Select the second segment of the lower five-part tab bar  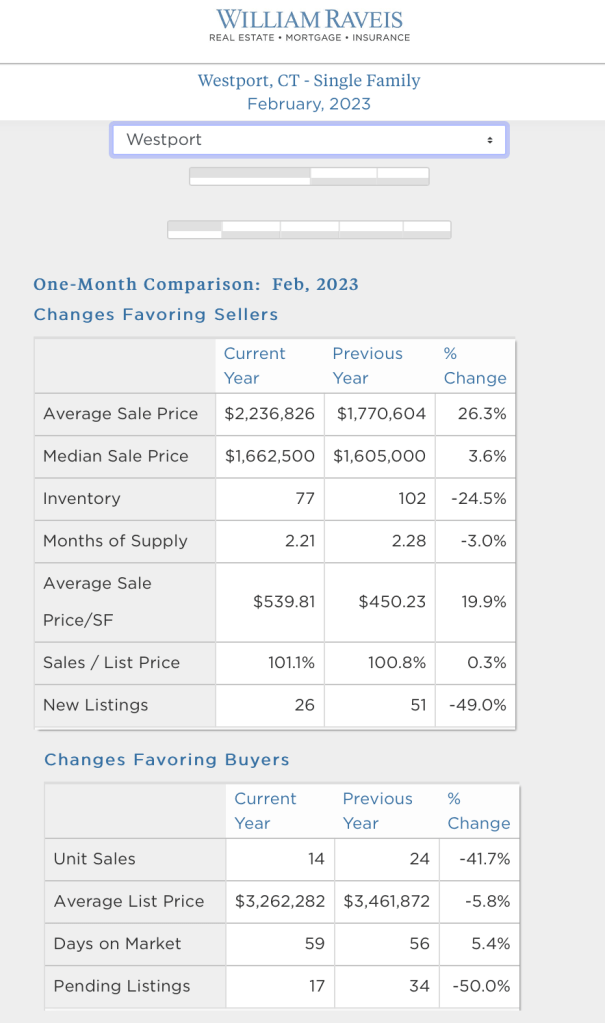tap(251, 230)
